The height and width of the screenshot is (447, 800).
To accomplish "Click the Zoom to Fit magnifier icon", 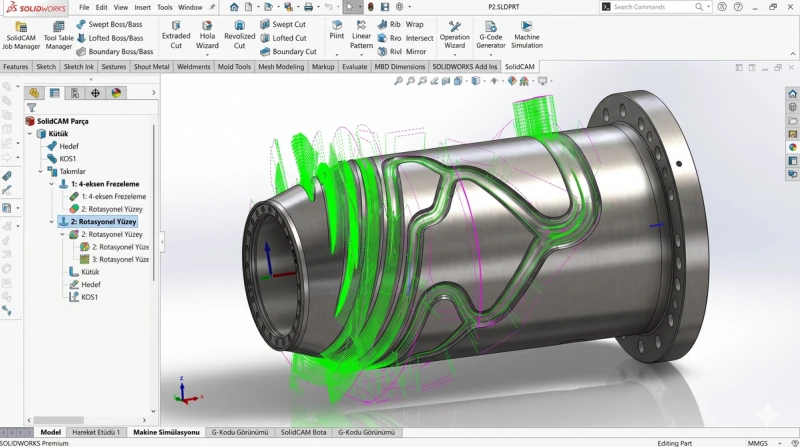I will click(398, 81).
